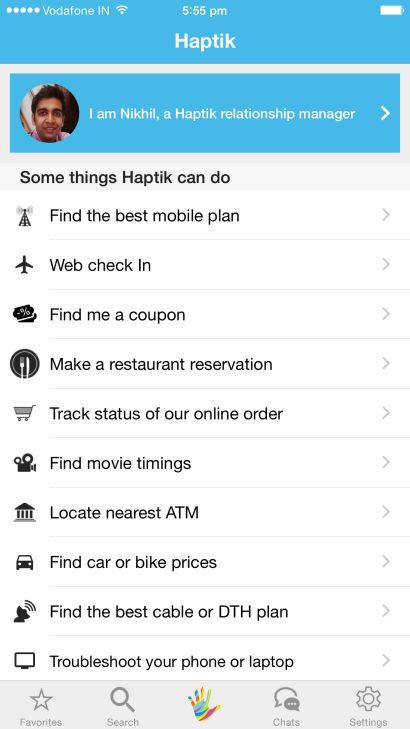Open the Settings tab

click(x=368, y=708)
